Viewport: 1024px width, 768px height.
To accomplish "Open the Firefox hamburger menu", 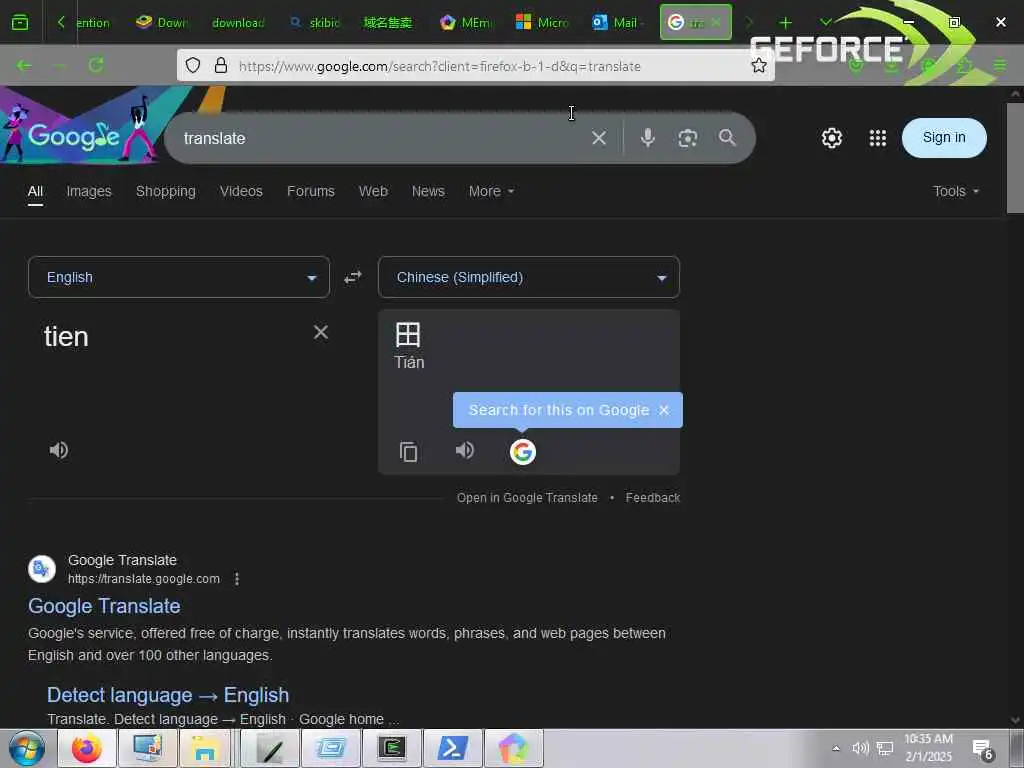I will pos(1000,65).
